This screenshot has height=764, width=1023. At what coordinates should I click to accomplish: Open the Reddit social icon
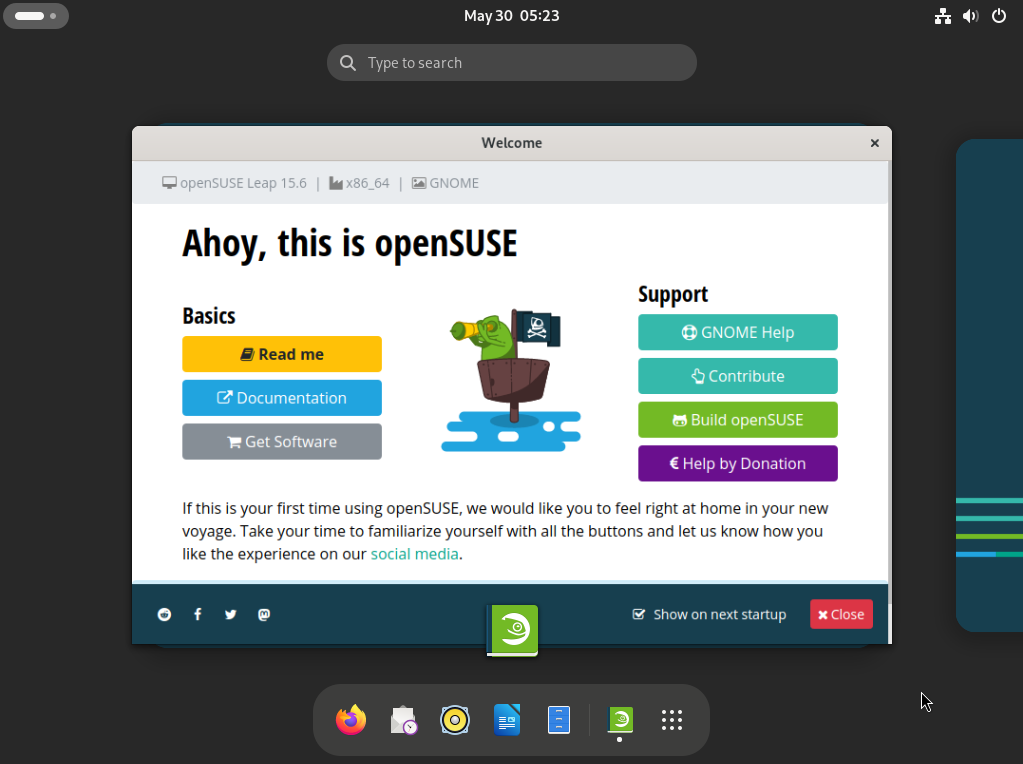pos(165,614)
